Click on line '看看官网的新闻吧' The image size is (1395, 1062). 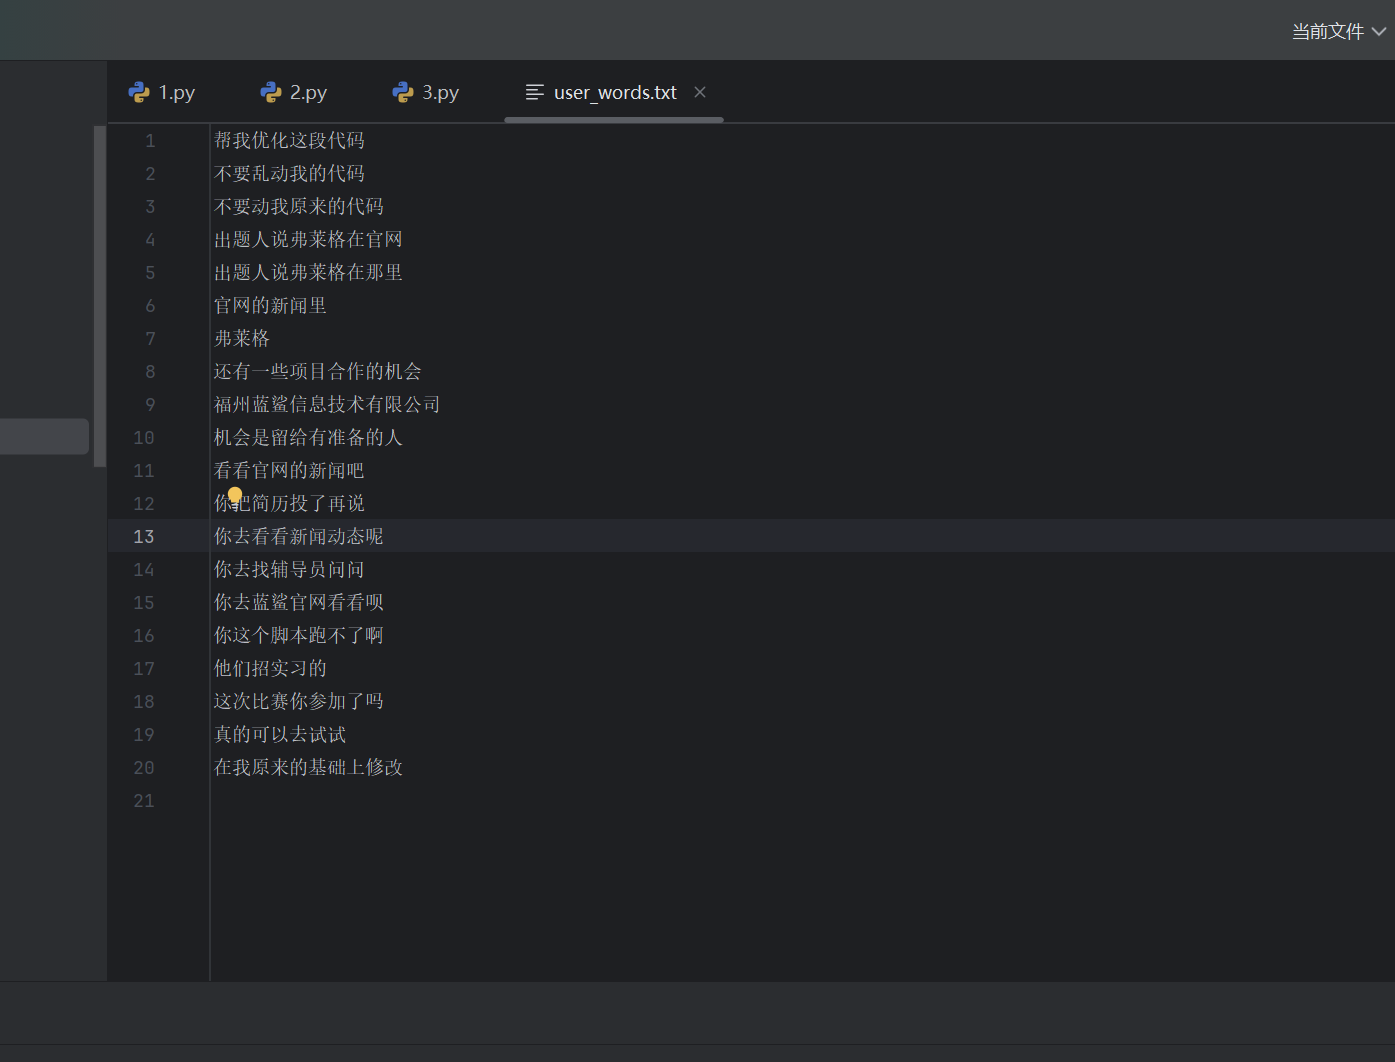click(289, 471)
